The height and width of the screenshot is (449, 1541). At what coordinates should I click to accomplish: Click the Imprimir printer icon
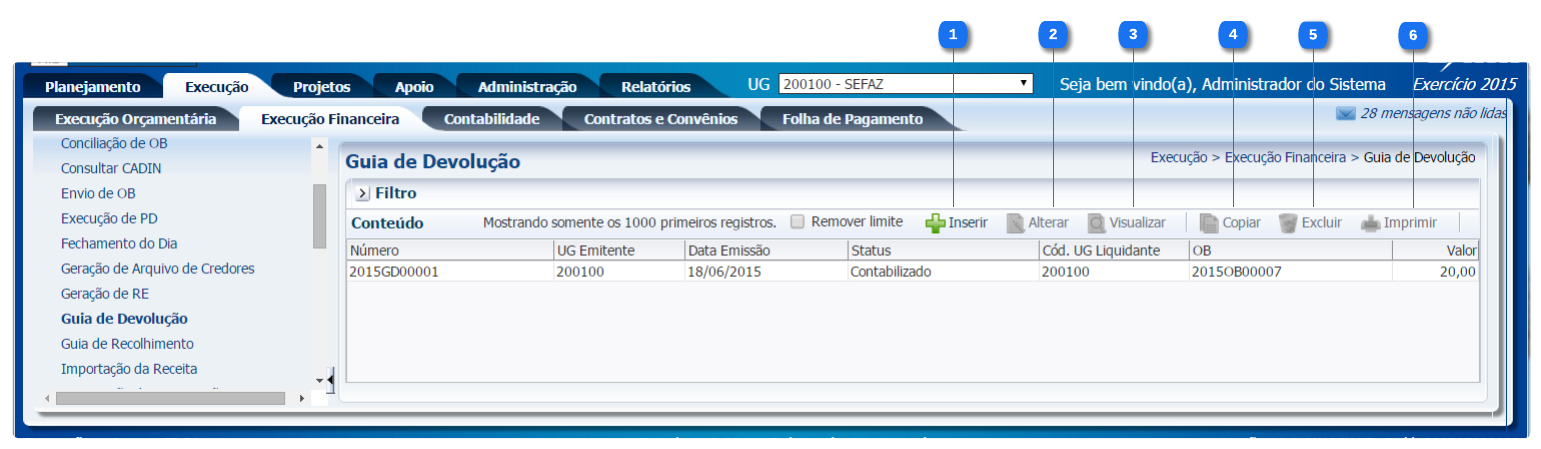tap(1370, 223)
